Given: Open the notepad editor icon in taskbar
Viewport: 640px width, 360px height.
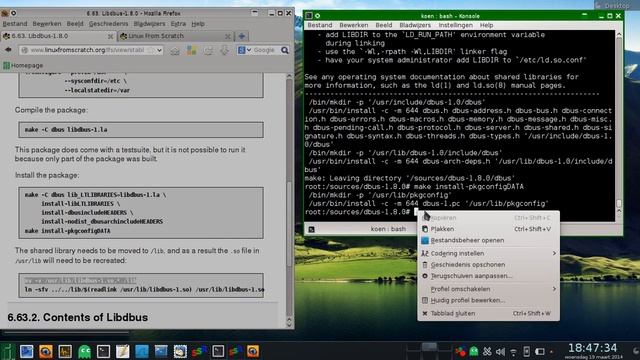Looking at the screenshot, I should point(122,351).
